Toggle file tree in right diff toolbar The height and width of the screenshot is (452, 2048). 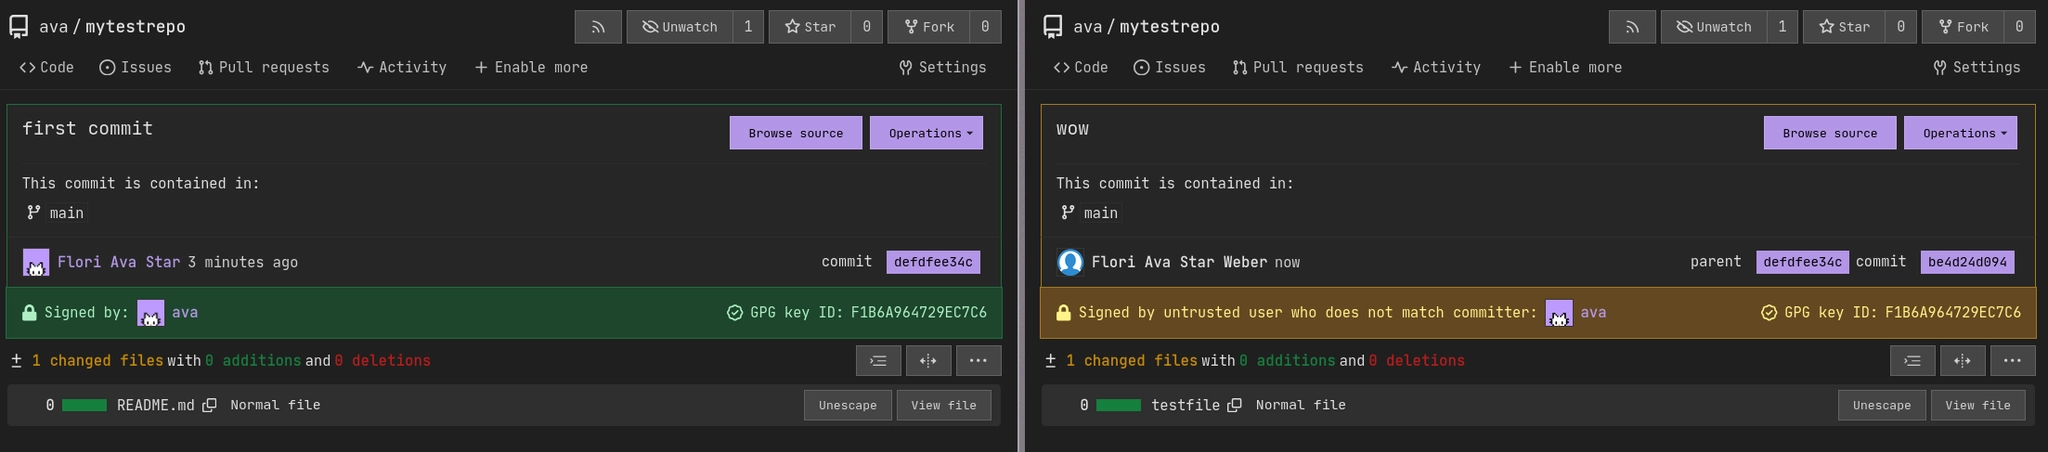(1912, 361)
